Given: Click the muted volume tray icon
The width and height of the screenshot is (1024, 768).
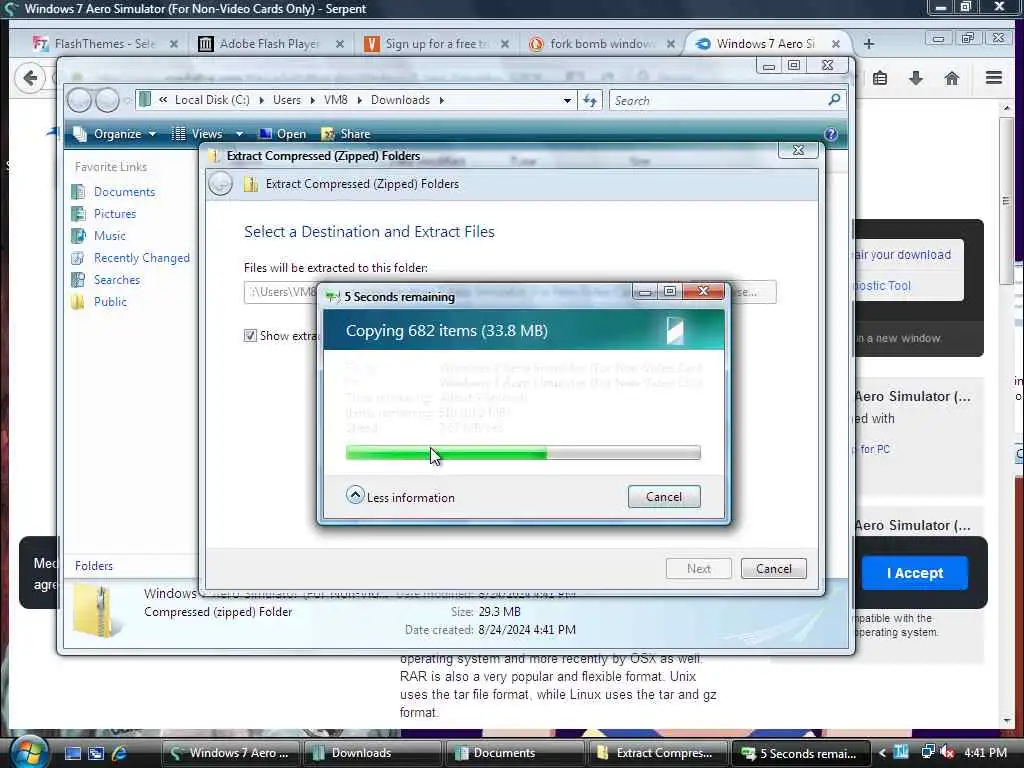Looking at the screenshot, I should 947,752.
